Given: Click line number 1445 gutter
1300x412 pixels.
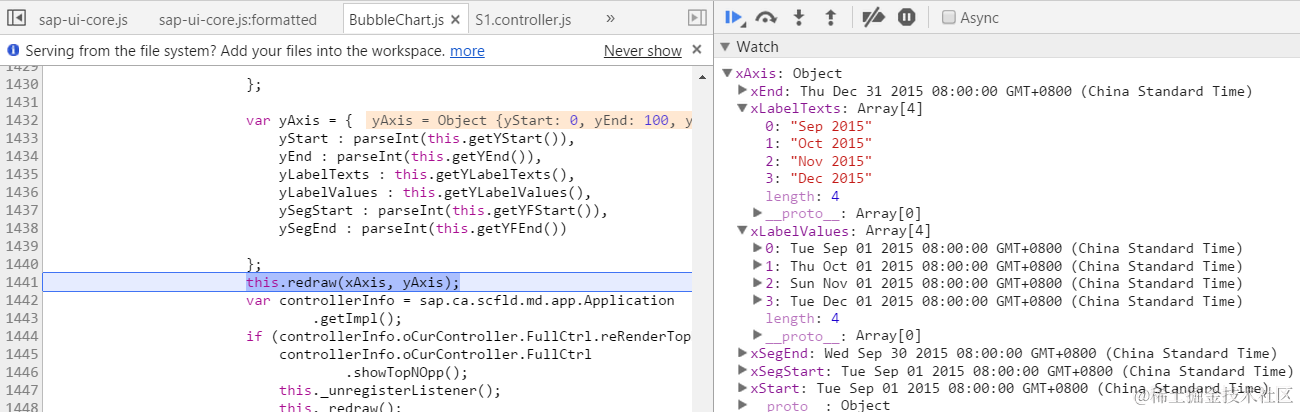Looking at the screenshot, I should (21, 354).
